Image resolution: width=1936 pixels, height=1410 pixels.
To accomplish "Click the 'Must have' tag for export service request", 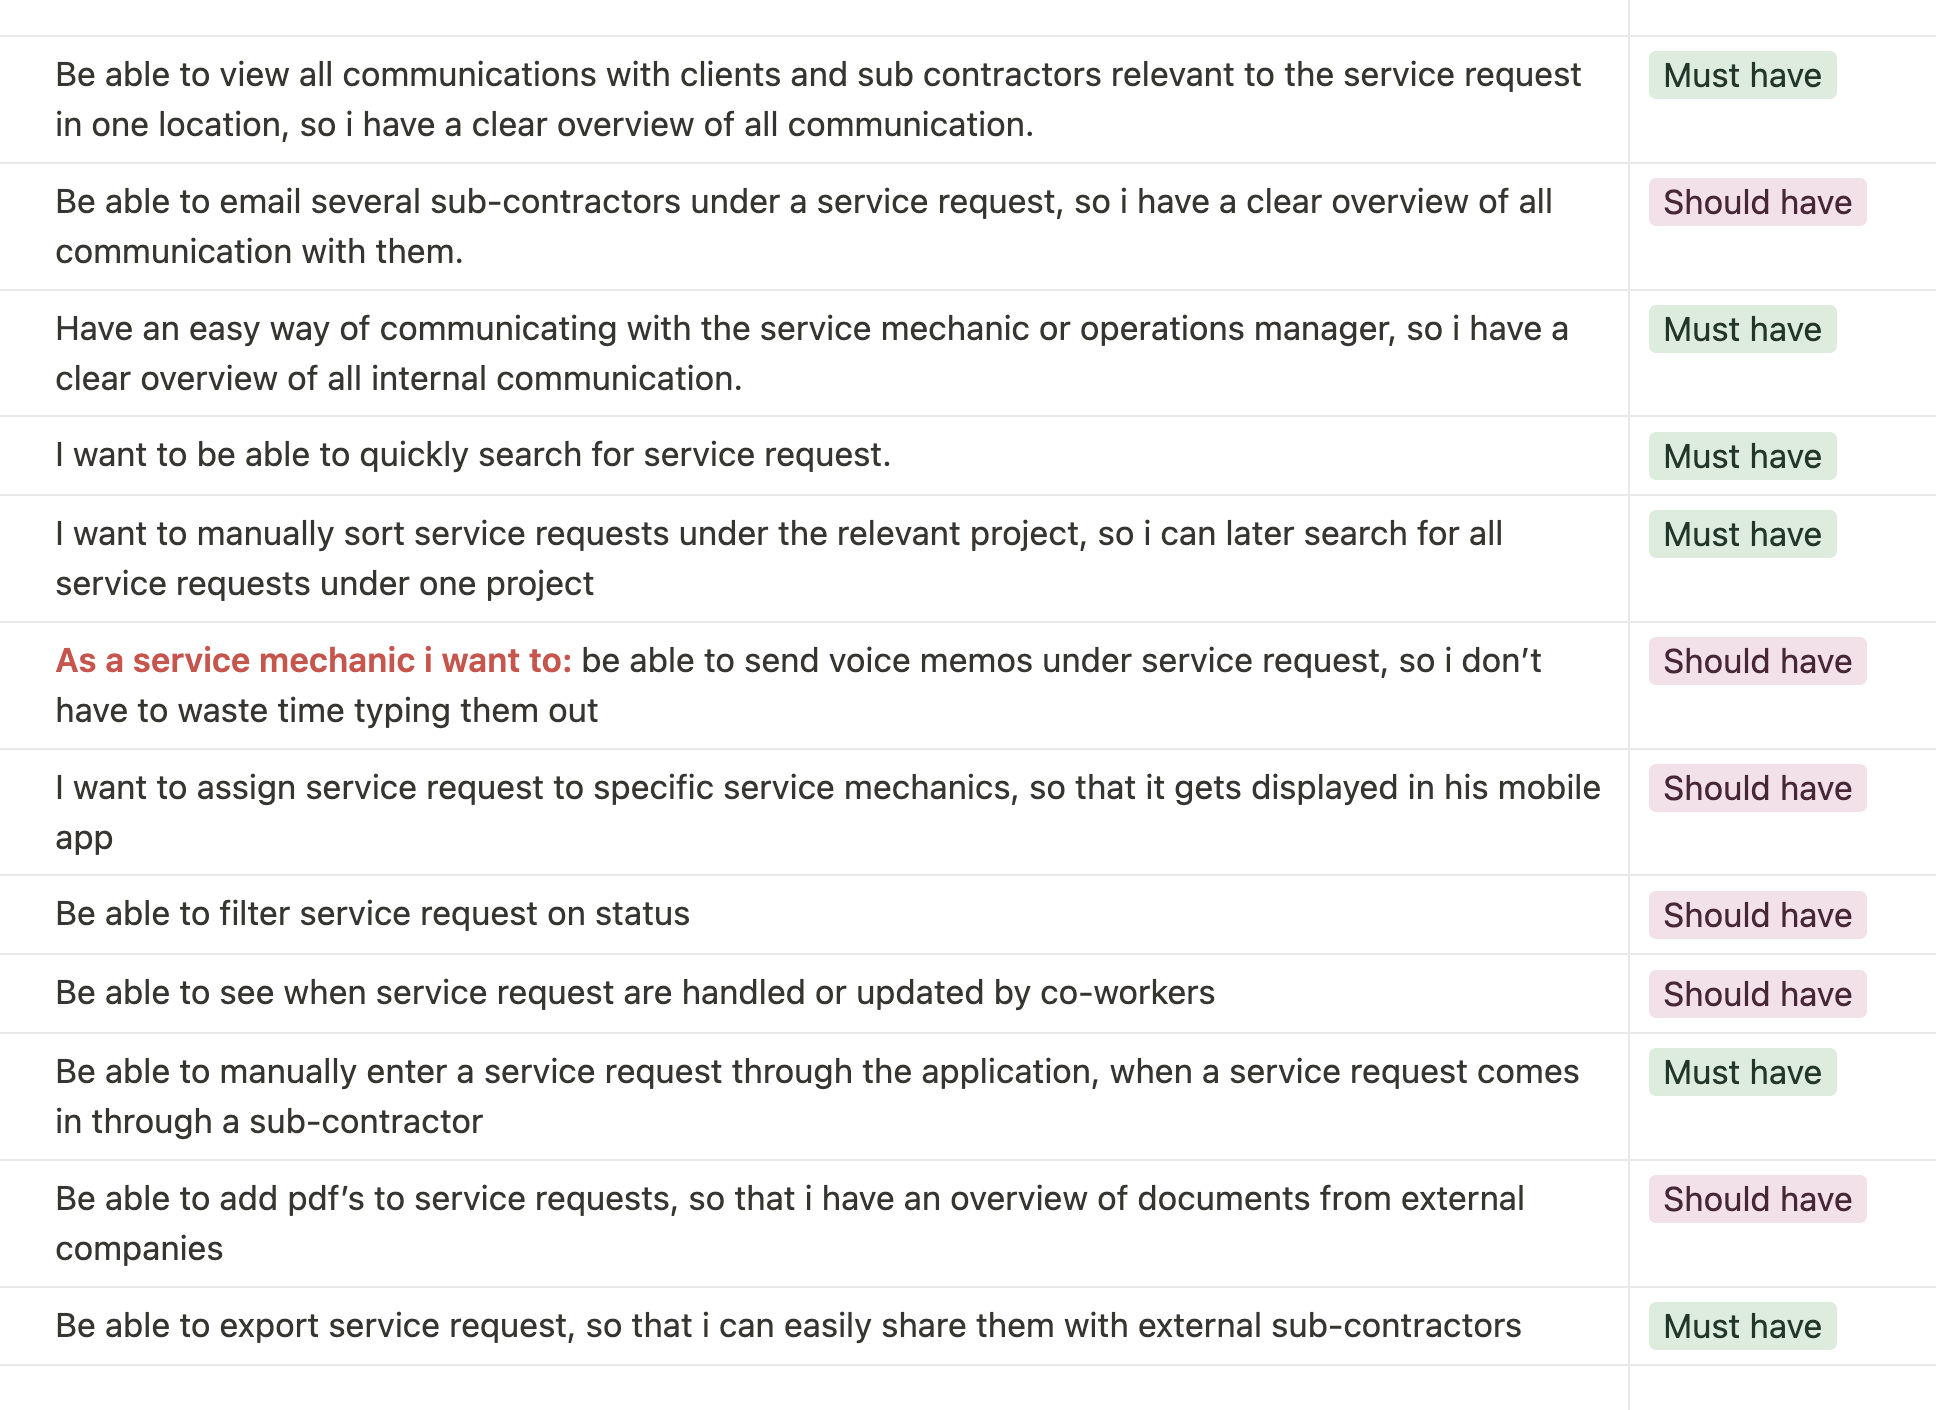I will (x=1742, y=1326).
